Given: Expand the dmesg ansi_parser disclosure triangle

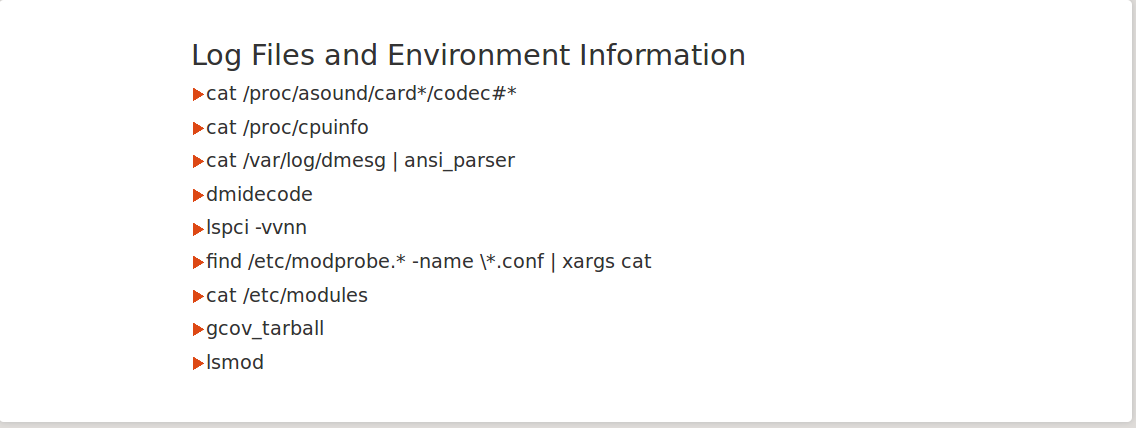Looking at the screenshot, I should click(x=198, y=162).
